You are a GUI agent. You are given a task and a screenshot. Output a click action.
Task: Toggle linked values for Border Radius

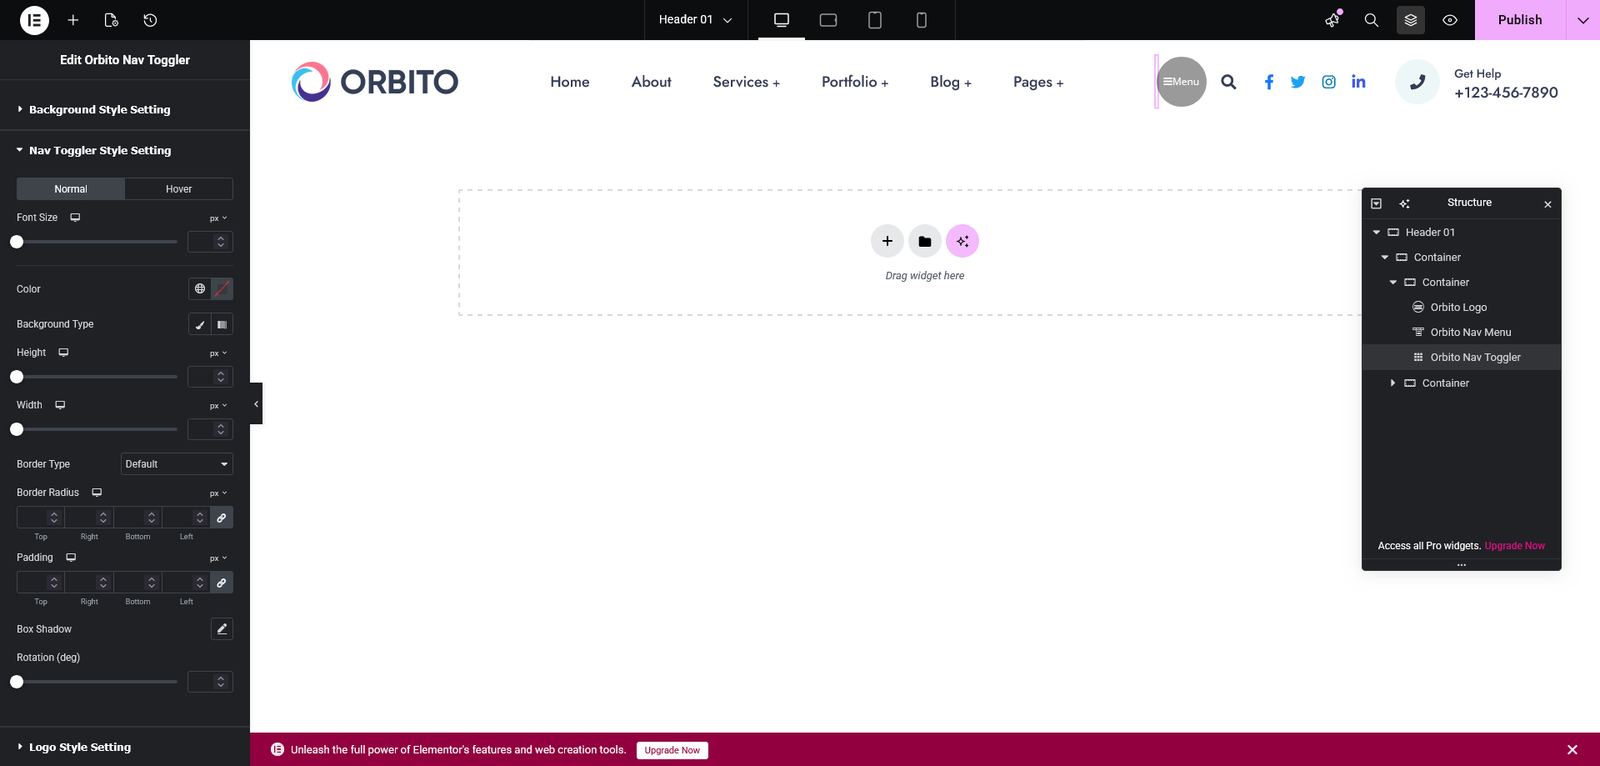pos(222,517)
